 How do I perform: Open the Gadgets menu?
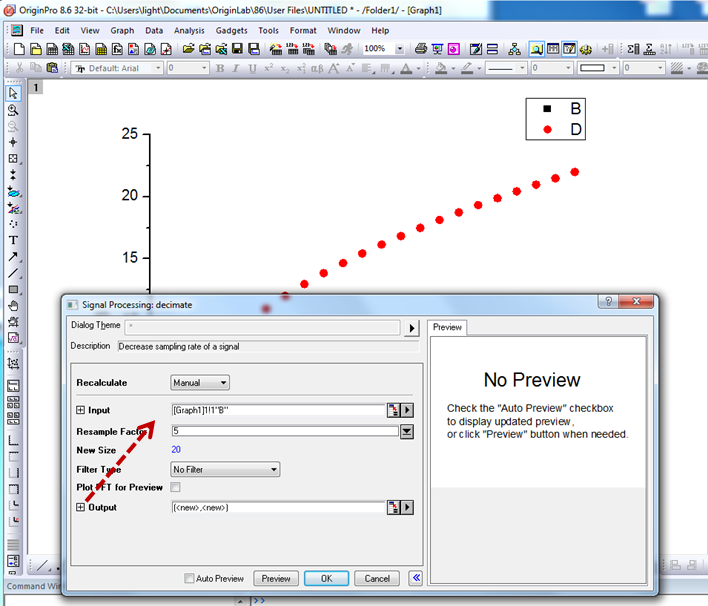(231, 30)
